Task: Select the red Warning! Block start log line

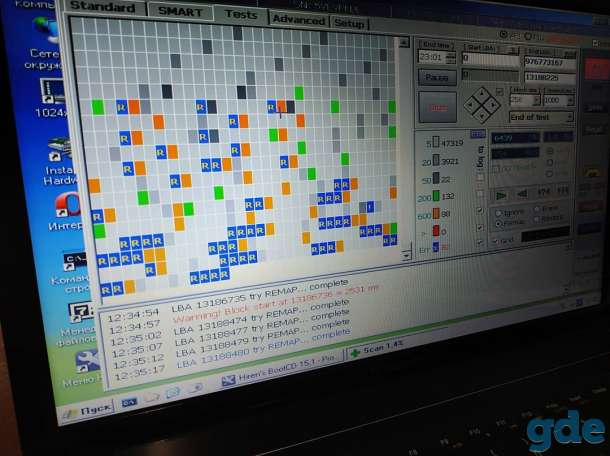Action: pos(275,304)
